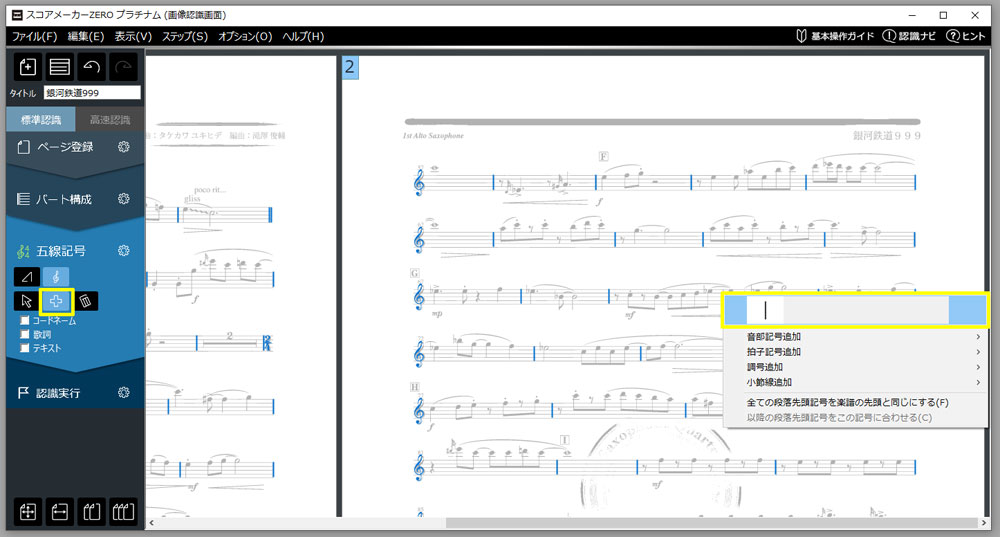
Task: Expand 調号追加 submenu
Action: pyautogui.click(x=855, y=367)
